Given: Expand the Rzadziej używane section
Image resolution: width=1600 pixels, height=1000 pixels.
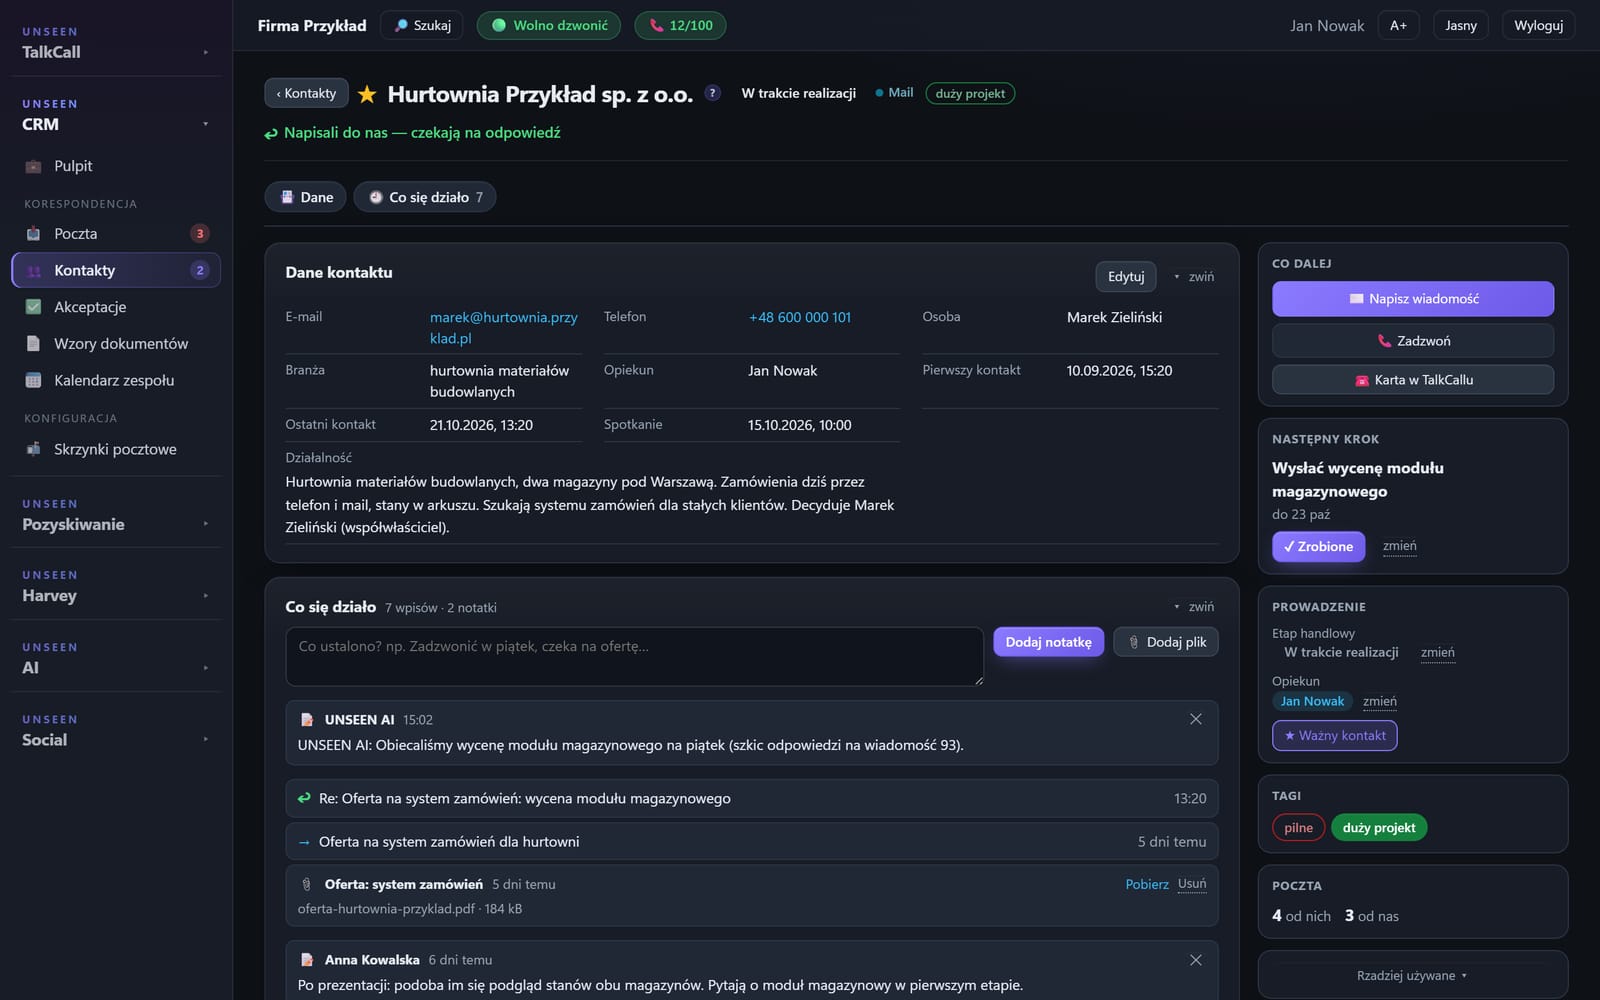Looking at the screenshot, I should point(1412,975).
